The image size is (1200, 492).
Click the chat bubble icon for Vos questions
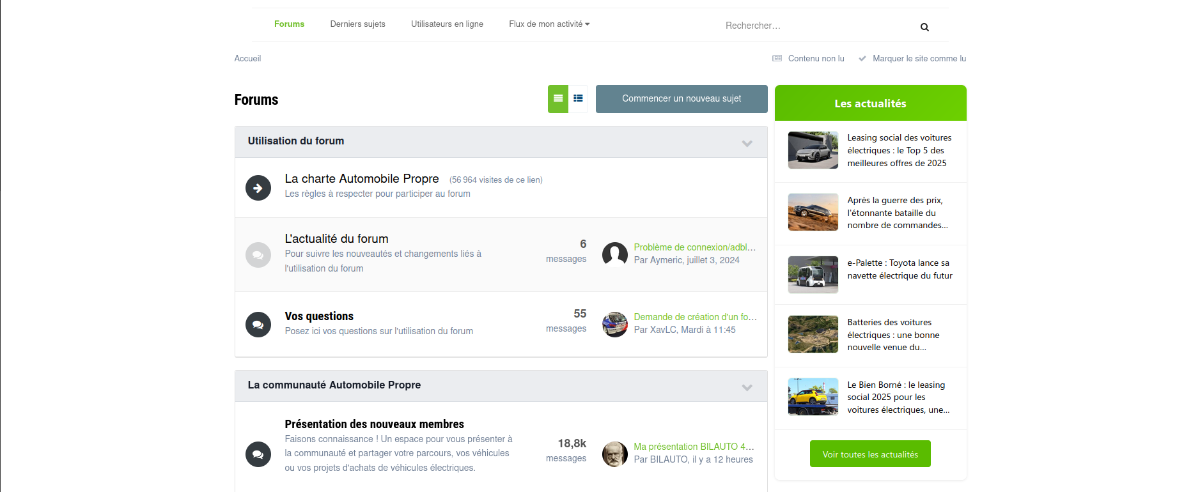(258, 324)
